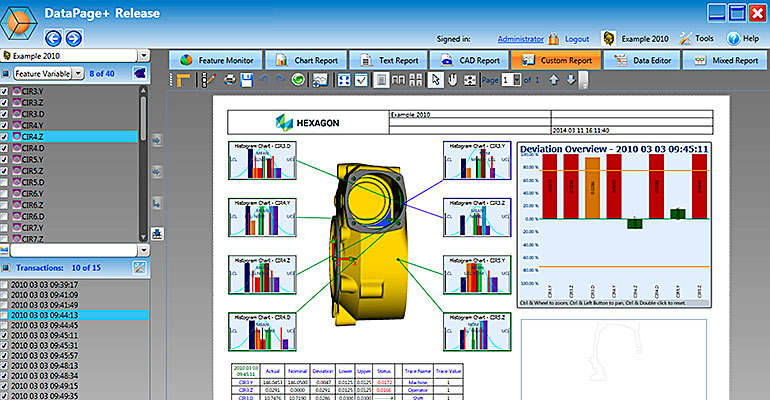Go to next page with down arrow
770x400 pixels.
tap(570, 80)
